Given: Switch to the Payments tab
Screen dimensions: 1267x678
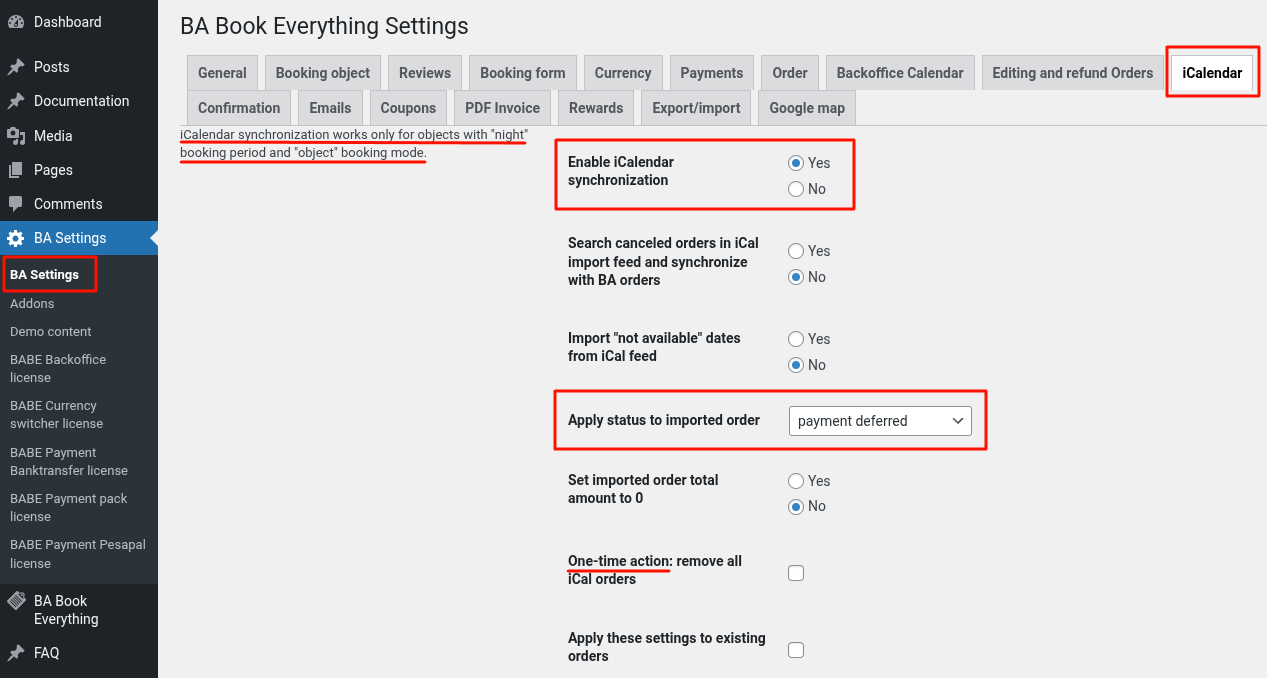Looking at the screenshot, I should (x=711, y=73).
